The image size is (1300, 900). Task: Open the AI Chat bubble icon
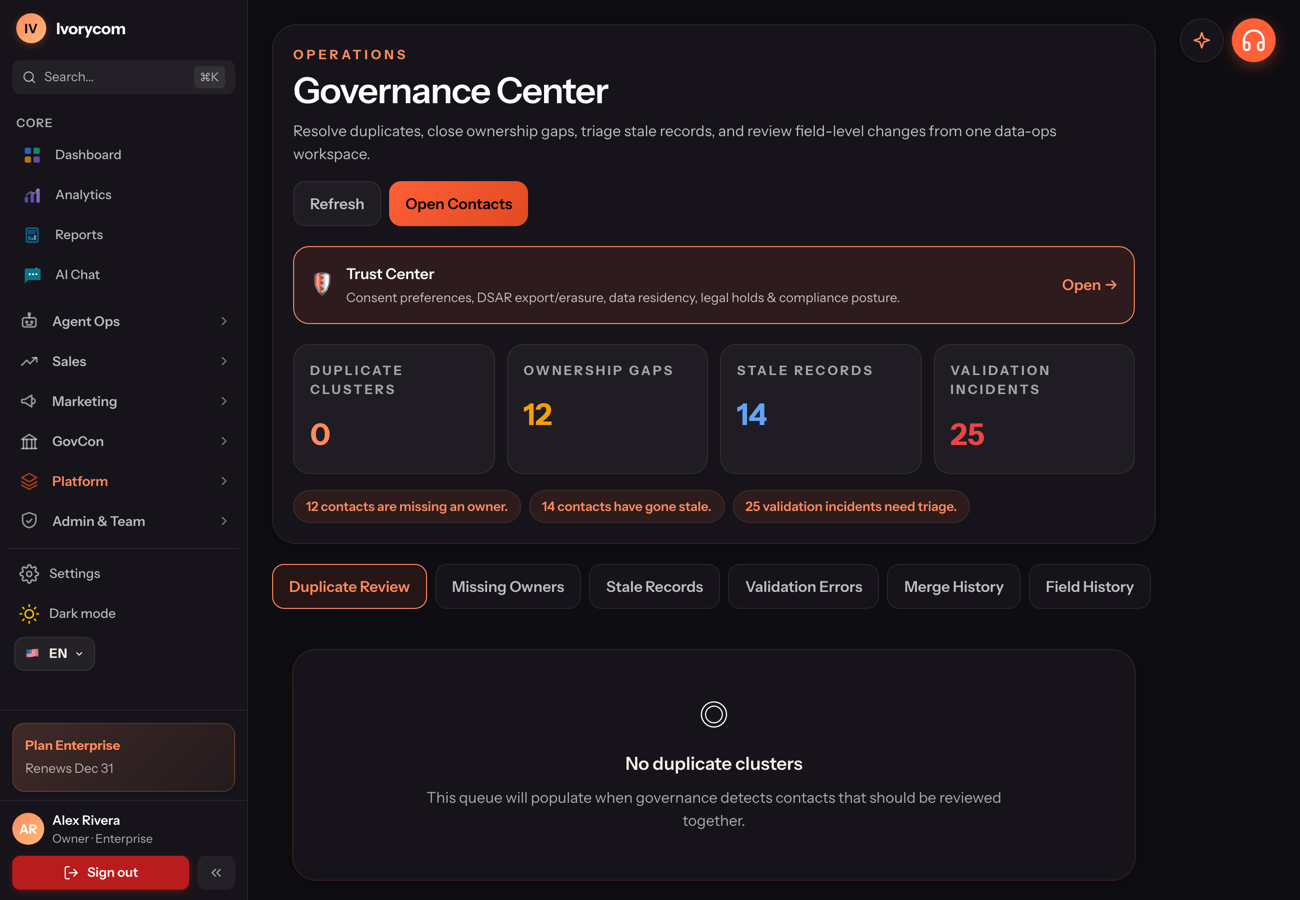[32, 275]
